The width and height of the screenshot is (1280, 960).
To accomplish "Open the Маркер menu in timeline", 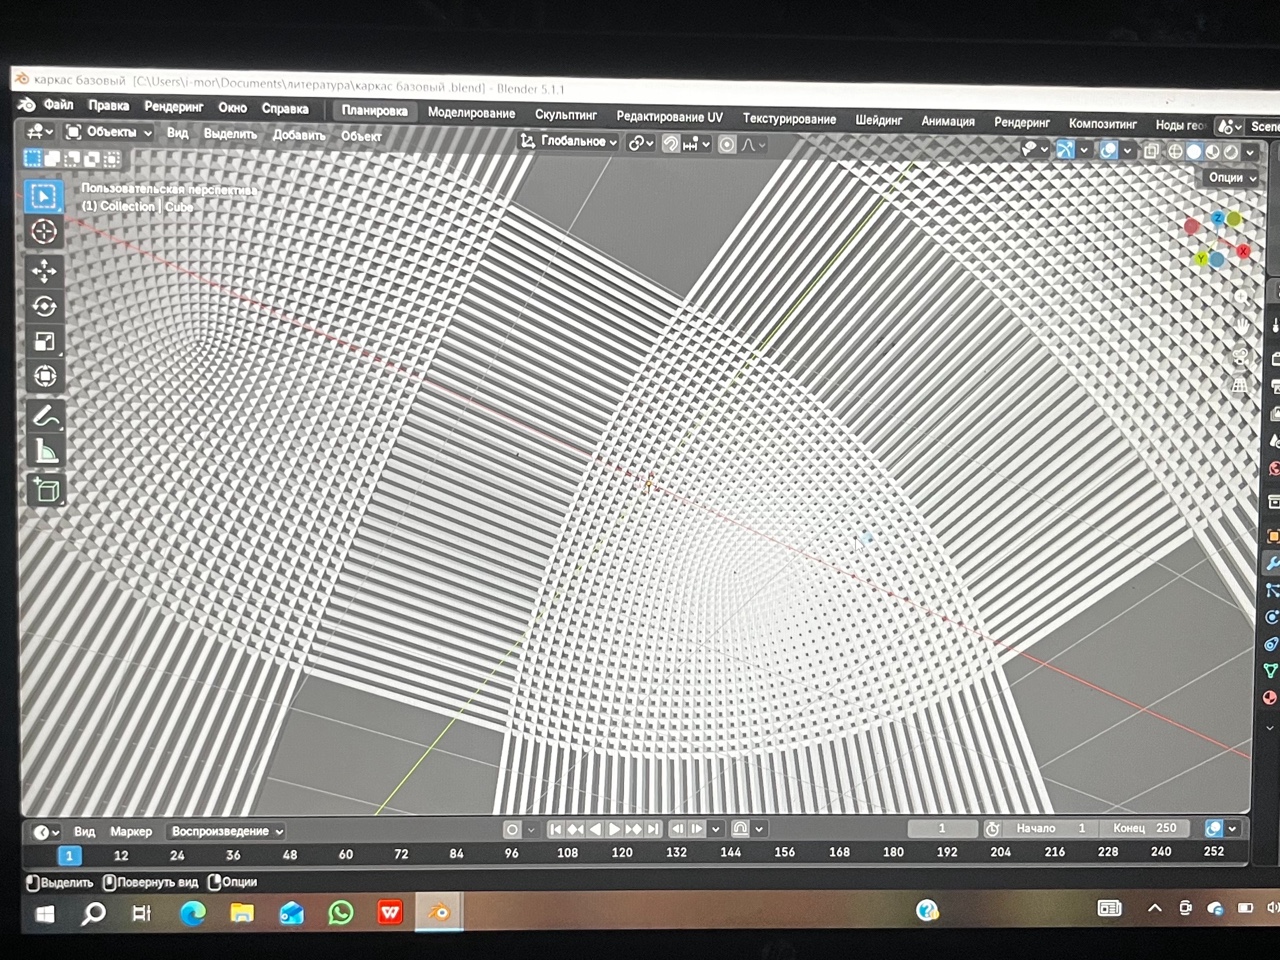I will click(x=131, y=832).
